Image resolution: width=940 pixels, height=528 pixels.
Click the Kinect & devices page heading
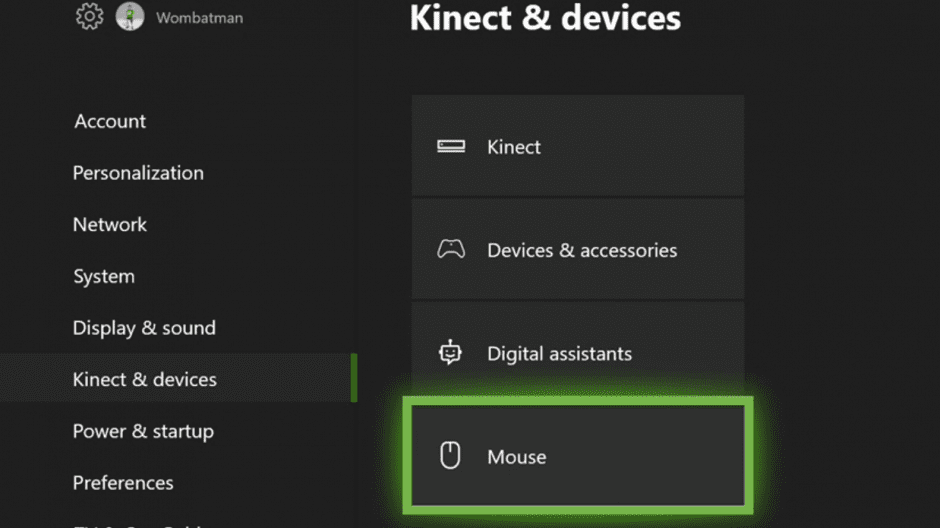click(x=545, y=17)
